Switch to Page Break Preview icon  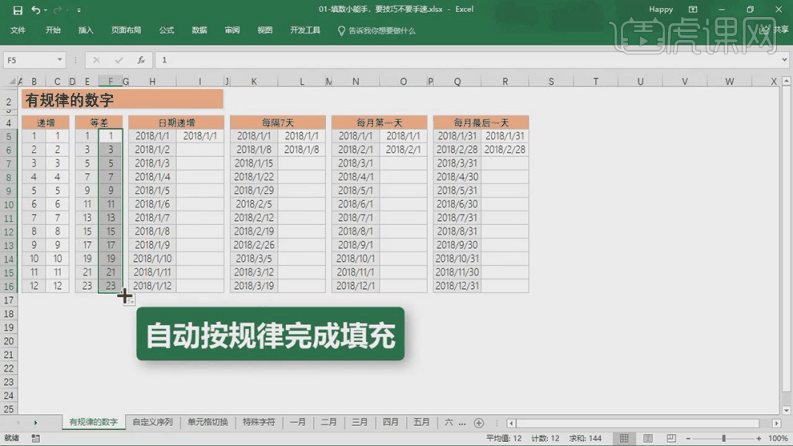tap(671, 438)
